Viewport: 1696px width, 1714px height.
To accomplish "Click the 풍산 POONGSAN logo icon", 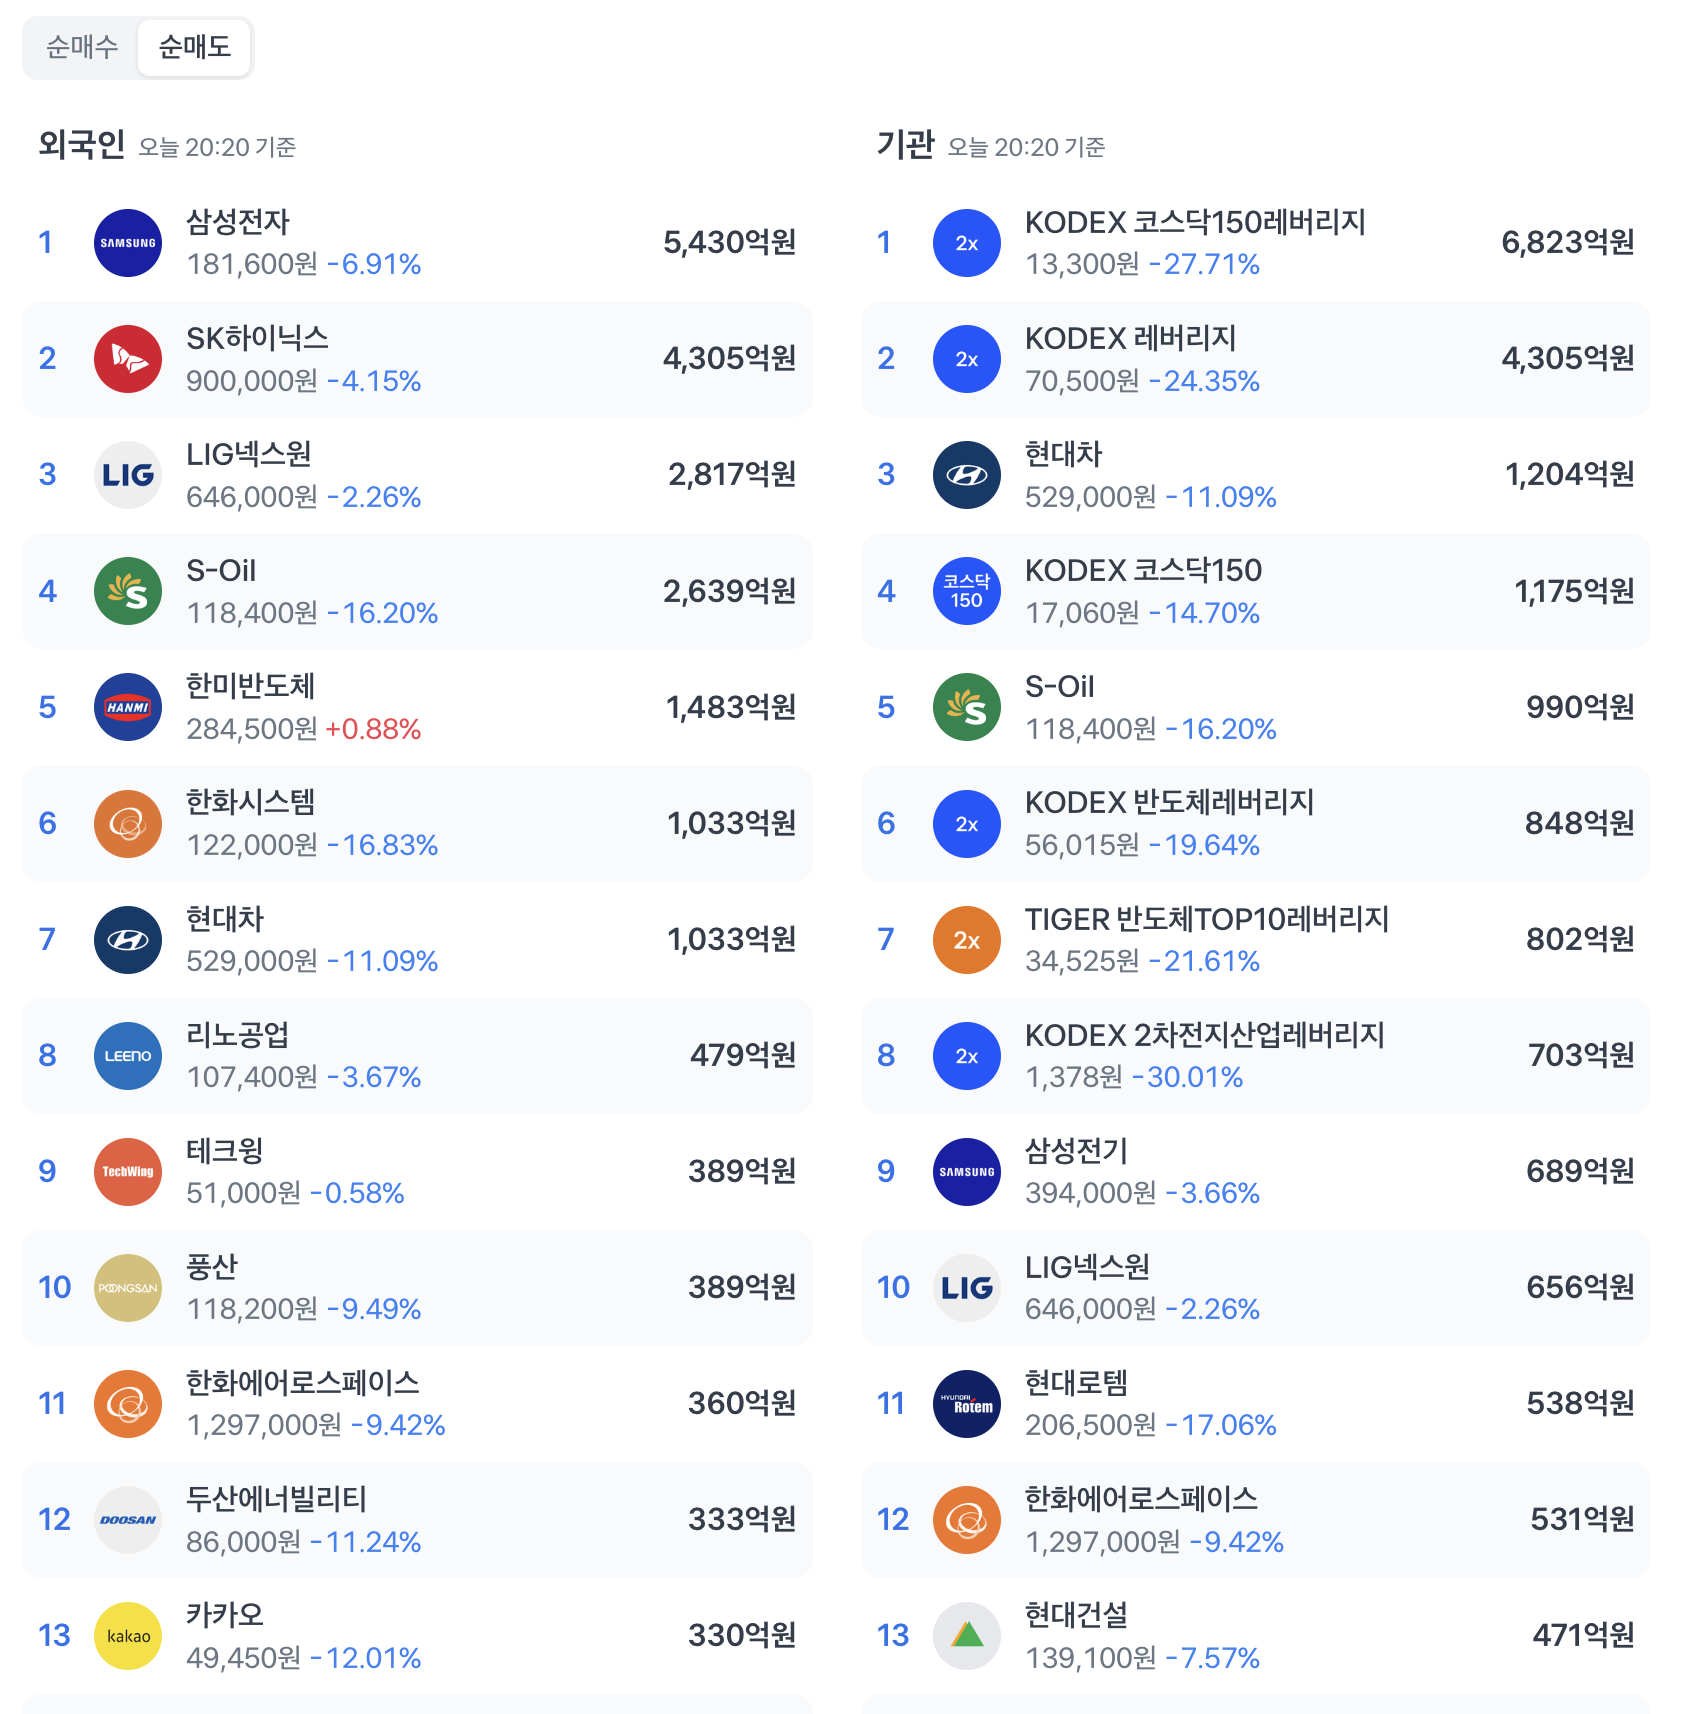I will pos(128,1288).
